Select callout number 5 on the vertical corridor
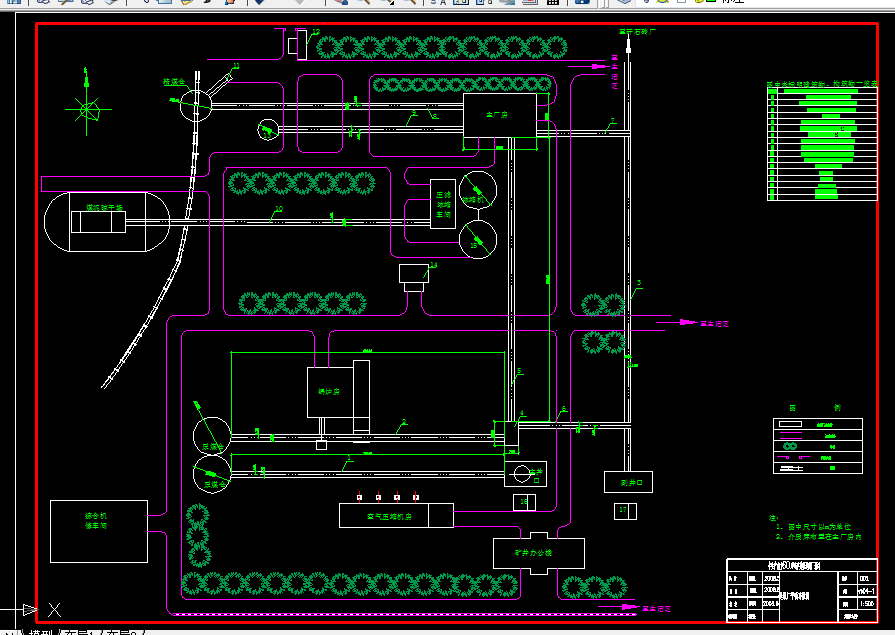The image size is (895, 635). click(x=519, y=371)
